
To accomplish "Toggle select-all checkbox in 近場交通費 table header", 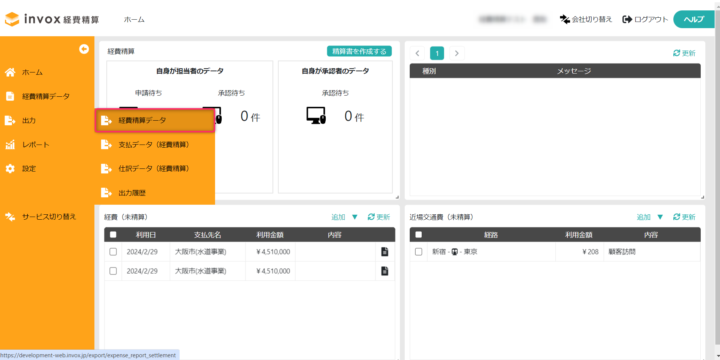I will click(x=418, y=235).
